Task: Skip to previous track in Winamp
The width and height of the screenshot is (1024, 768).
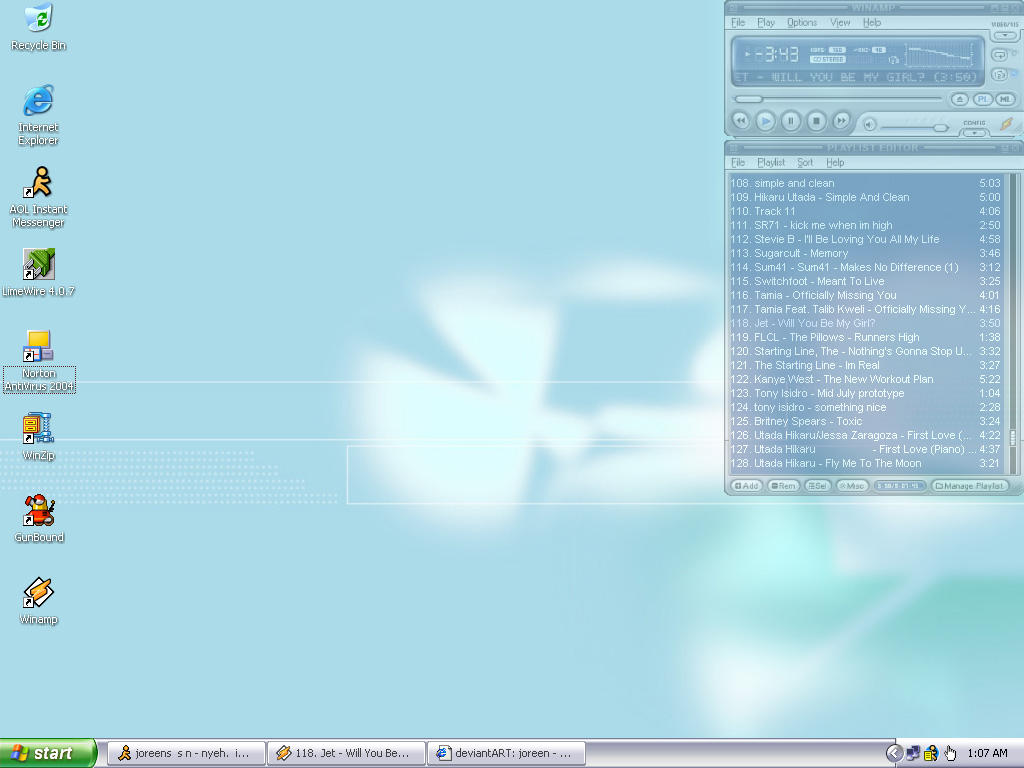Action: click(x=741, y=121)
